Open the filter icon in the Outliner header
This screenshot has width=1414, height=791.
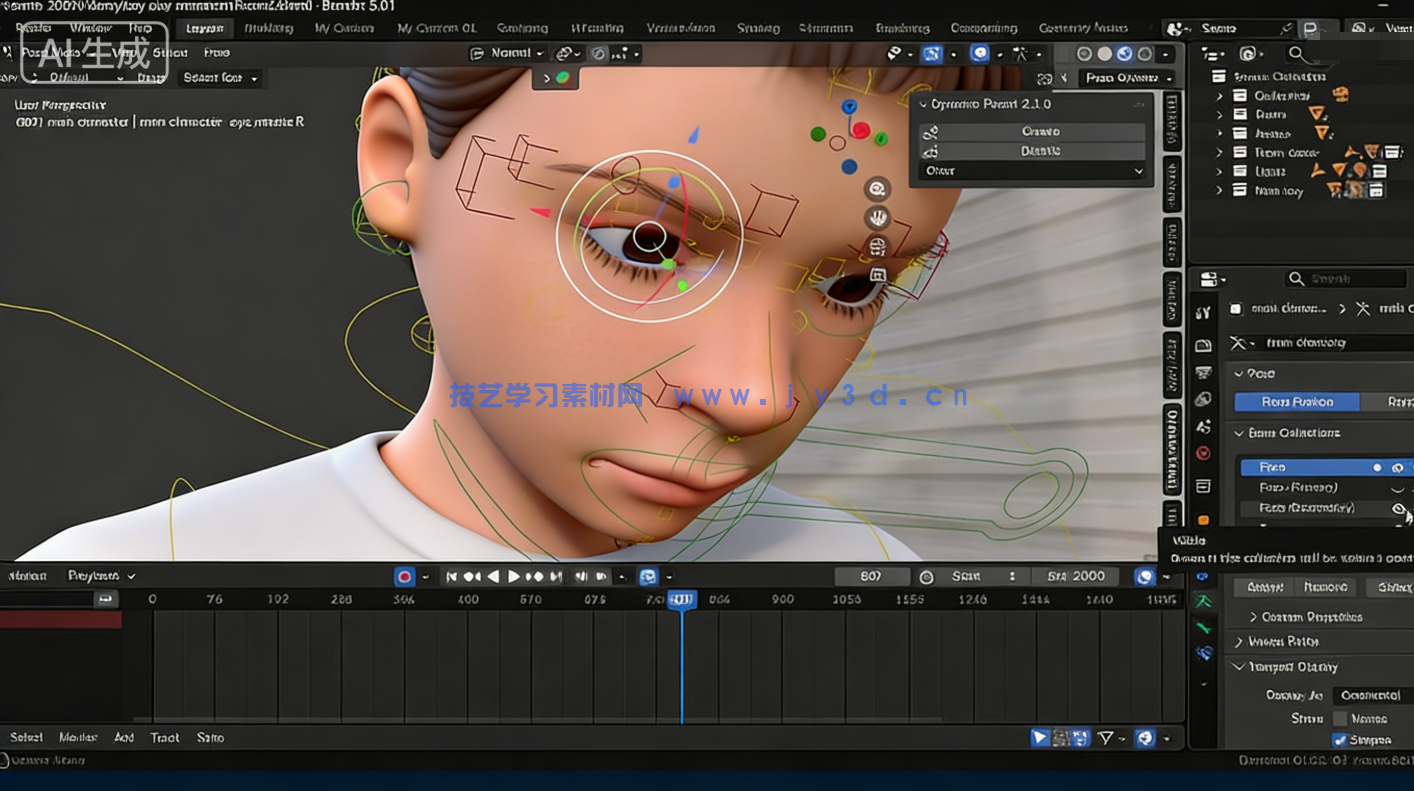pyautogui.click(x=1249, y=55)
